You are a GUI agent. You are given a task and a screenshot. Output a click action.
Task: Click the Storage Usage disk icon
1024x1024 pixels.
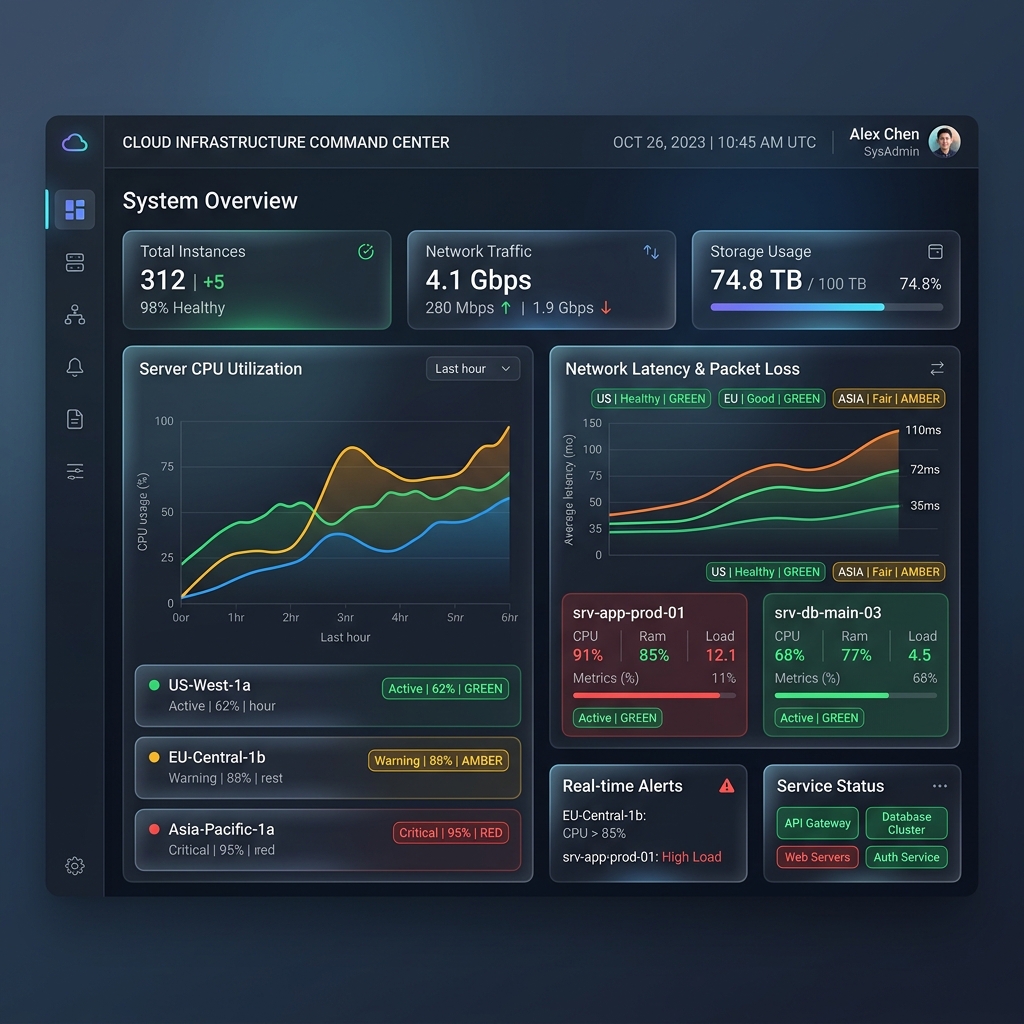tap(935, 252)
